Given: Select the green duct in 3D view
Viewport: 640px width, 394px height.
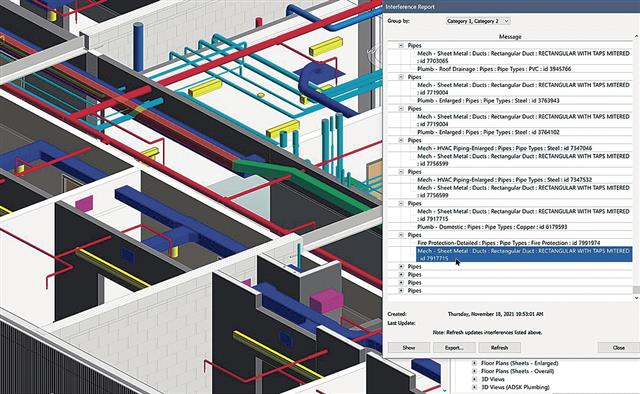Looking at the screenshot, I should pos(302,180).
